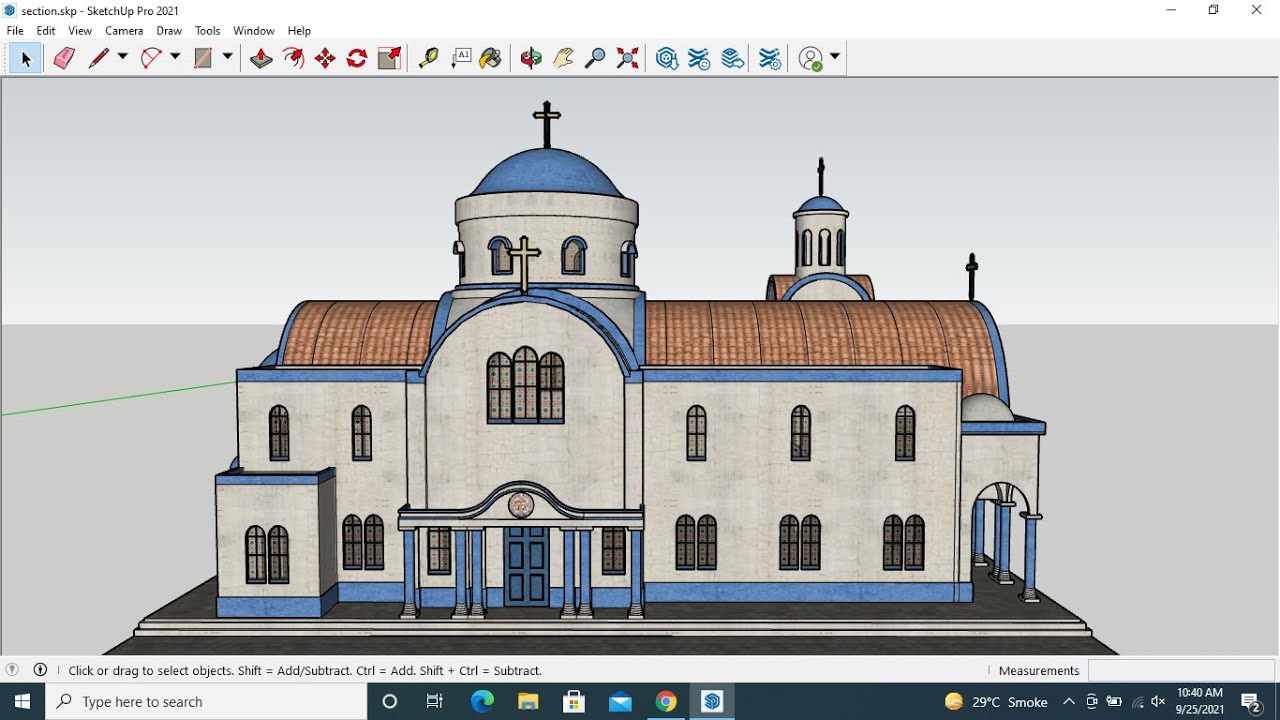Screen dimensions: 1280x720
Task: Open the Camera menu
Action: (124, 31)
